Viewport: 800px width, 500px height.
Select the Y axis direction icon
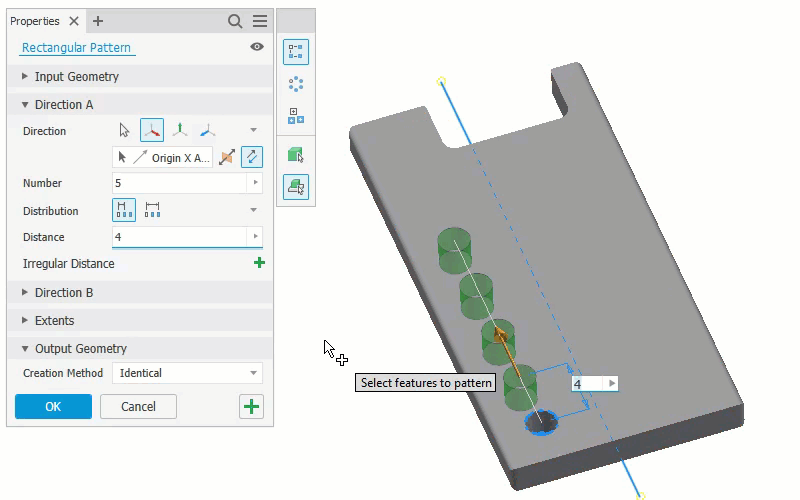(x=180, y=130)
